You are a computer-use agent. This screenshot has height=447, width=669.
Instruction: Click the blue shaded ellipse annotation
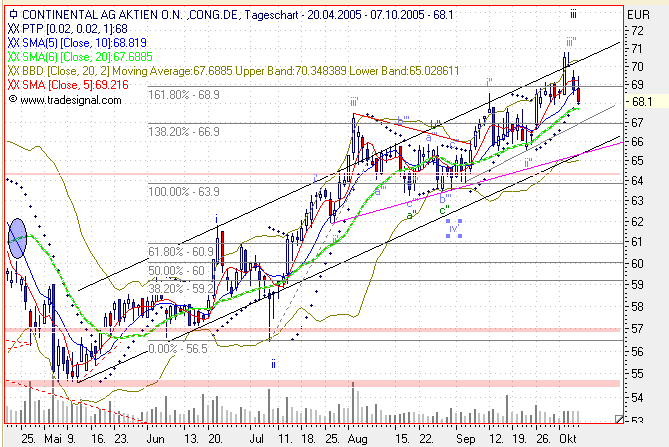(17, 238)
